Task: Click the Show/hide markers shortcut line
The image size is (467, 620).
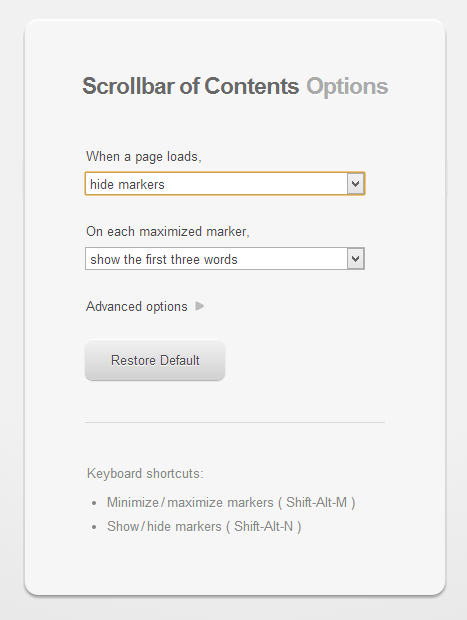Action: tap(204, 527)
